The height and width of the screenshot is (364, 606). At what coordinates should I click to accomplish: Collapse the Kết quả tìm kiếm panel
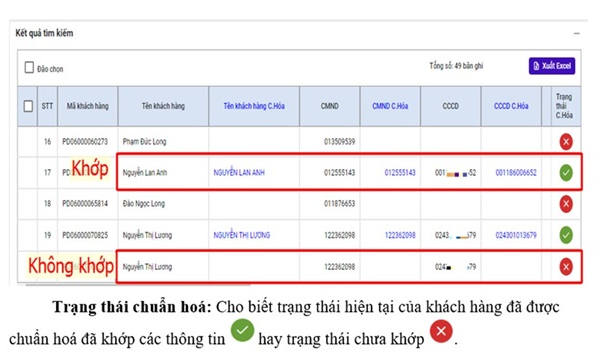[576, 34]
